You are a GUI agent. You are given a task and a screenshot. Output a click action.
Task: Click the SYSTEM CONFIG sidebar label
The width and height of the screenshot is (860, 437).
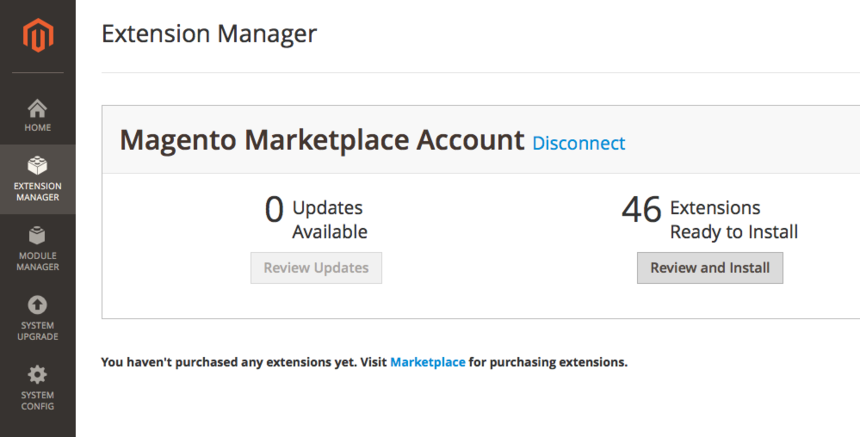37,401
